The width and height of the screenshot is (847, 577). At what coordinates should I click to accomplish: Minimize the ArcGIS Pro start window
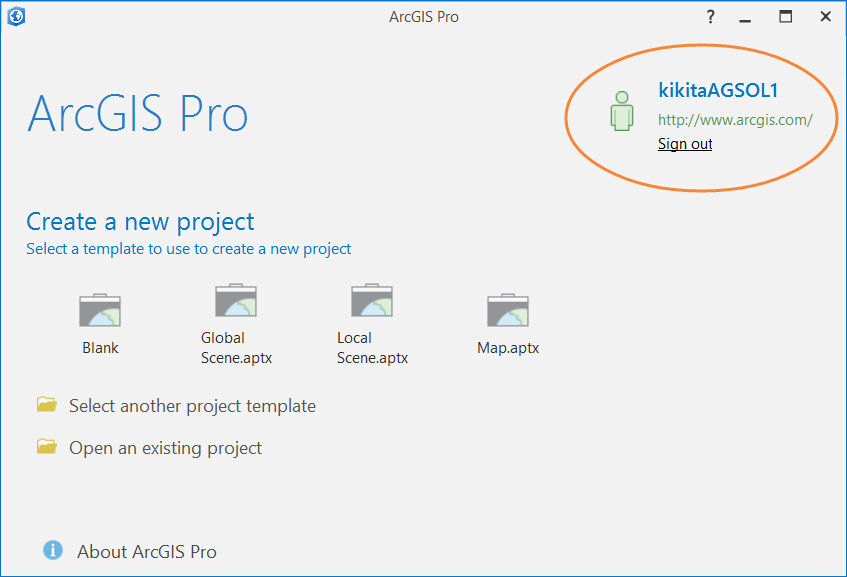click(x=745, y=20)
